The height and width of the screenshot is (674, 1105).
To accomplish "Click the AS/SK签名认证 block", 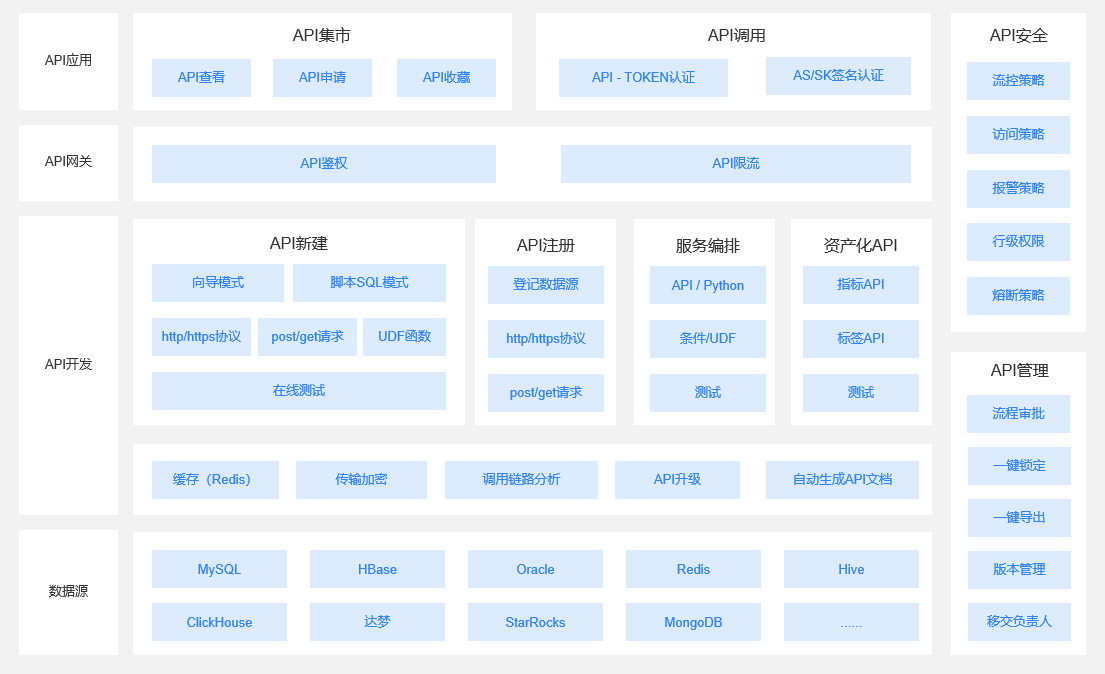I will (838, 75).
